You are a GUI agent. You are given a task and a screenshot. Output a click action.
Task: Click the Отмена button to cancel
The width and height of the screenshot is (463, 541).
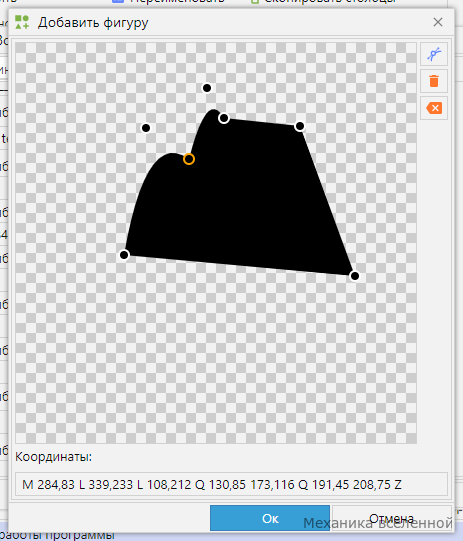(391, 518)
